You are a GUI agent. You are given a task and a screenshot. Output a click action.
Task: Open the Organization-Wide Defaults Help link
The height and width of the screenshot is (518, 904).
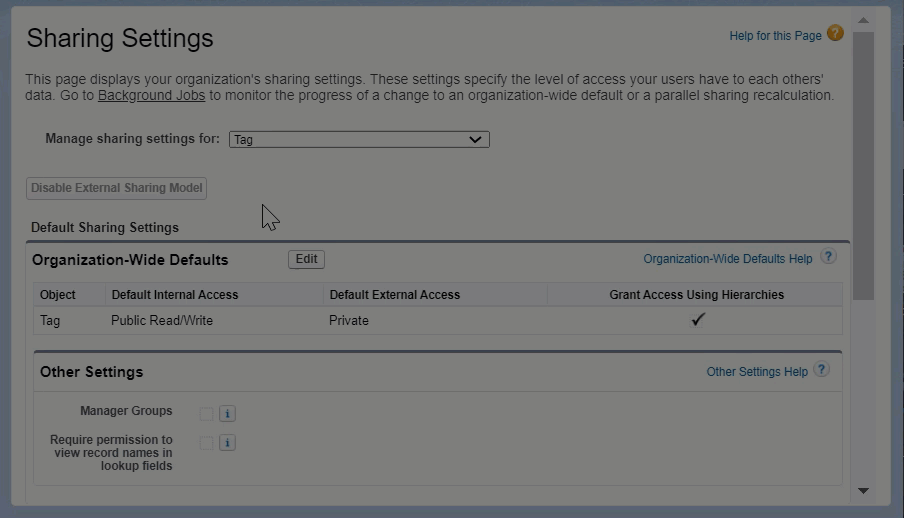coord(727,259)
